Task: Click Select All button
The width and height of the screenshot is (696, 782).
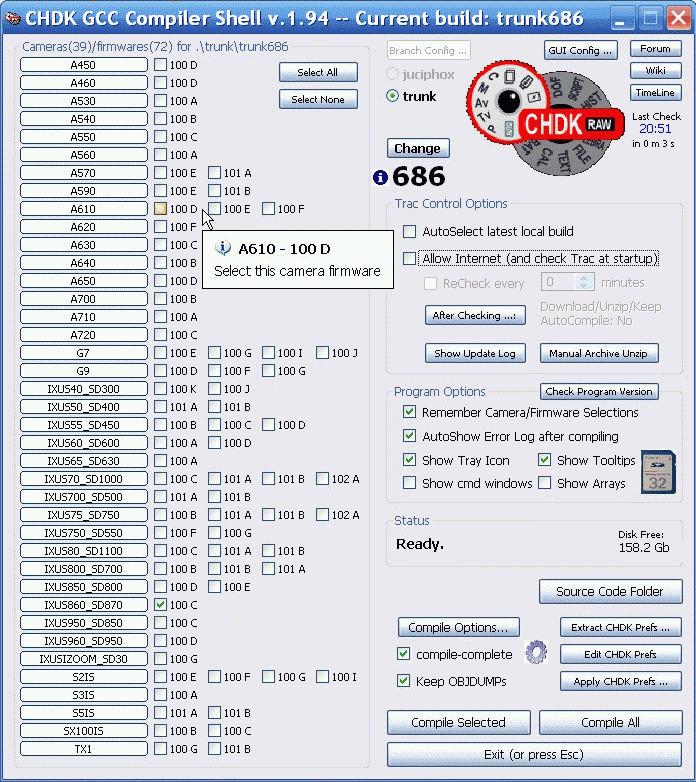Action: [x=318, y=72]
